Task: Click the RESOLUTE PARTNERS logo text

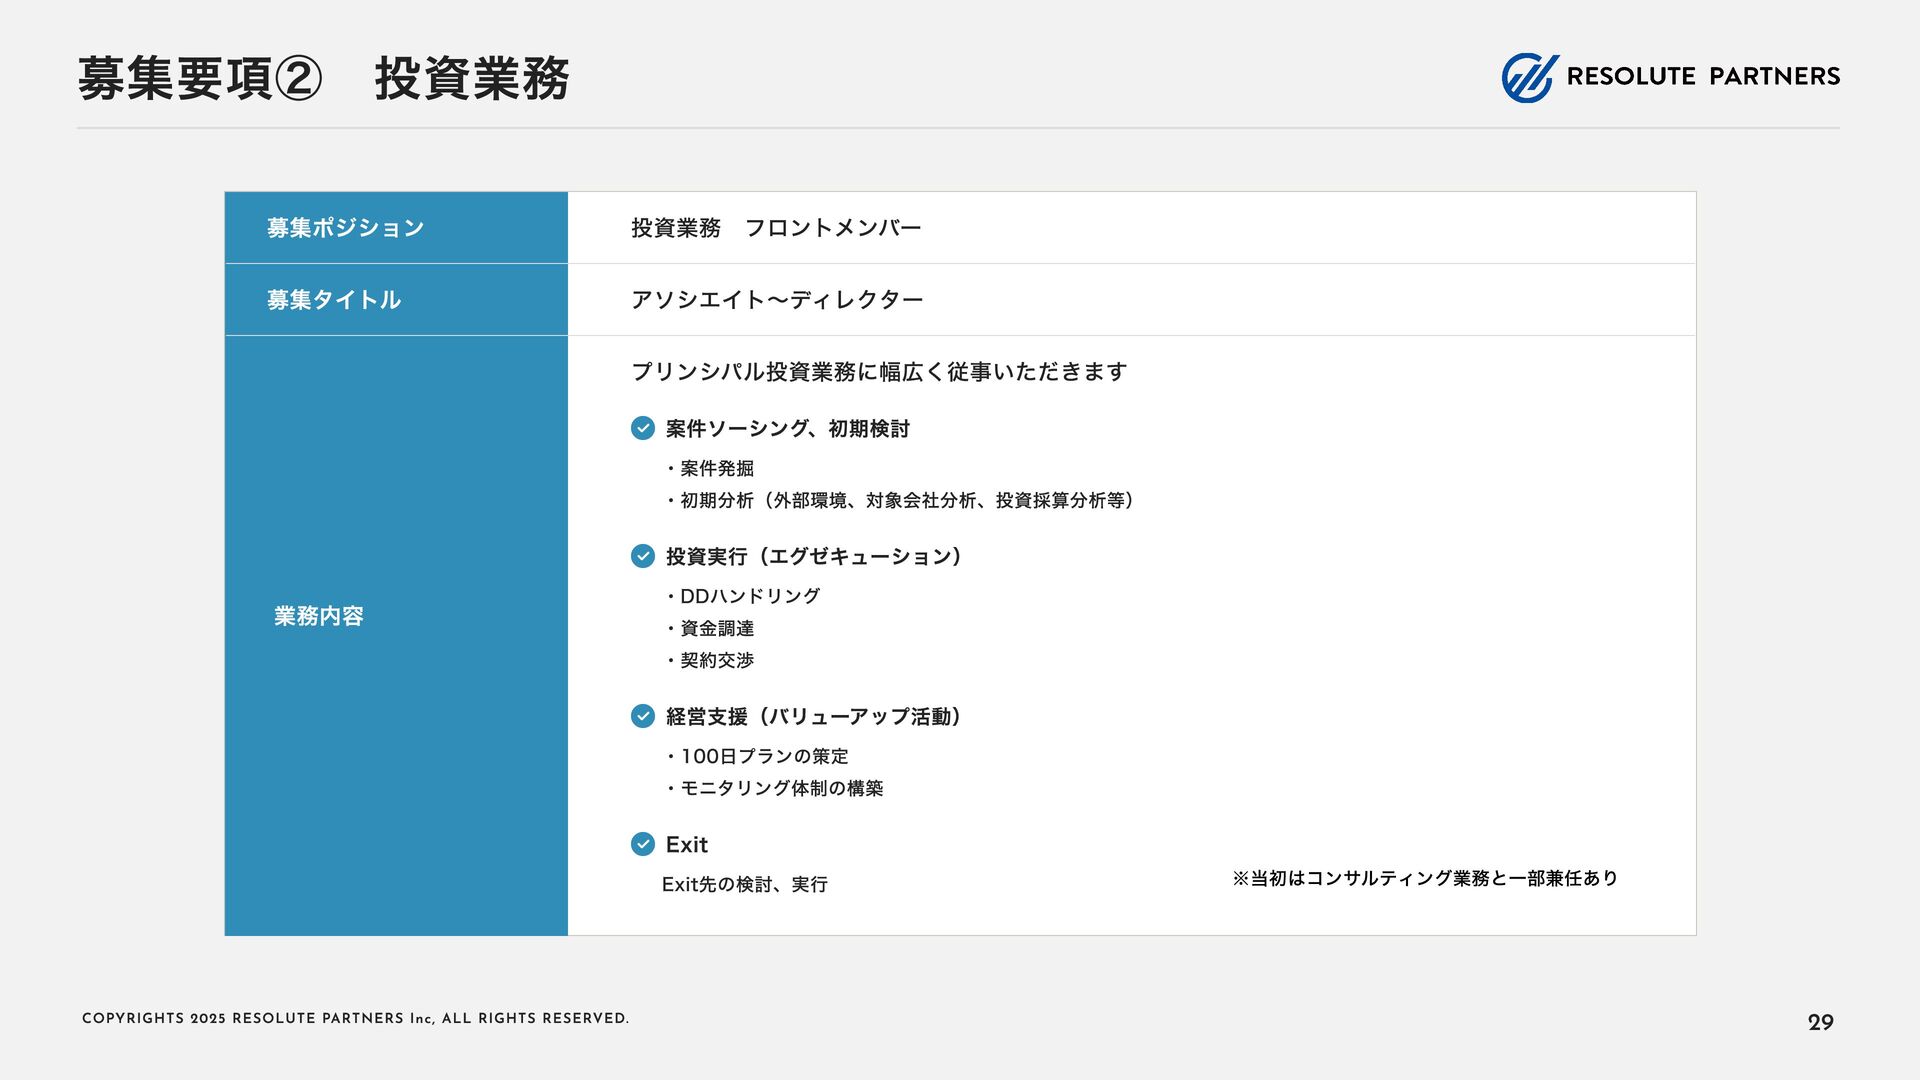Action: (1702, 77)
